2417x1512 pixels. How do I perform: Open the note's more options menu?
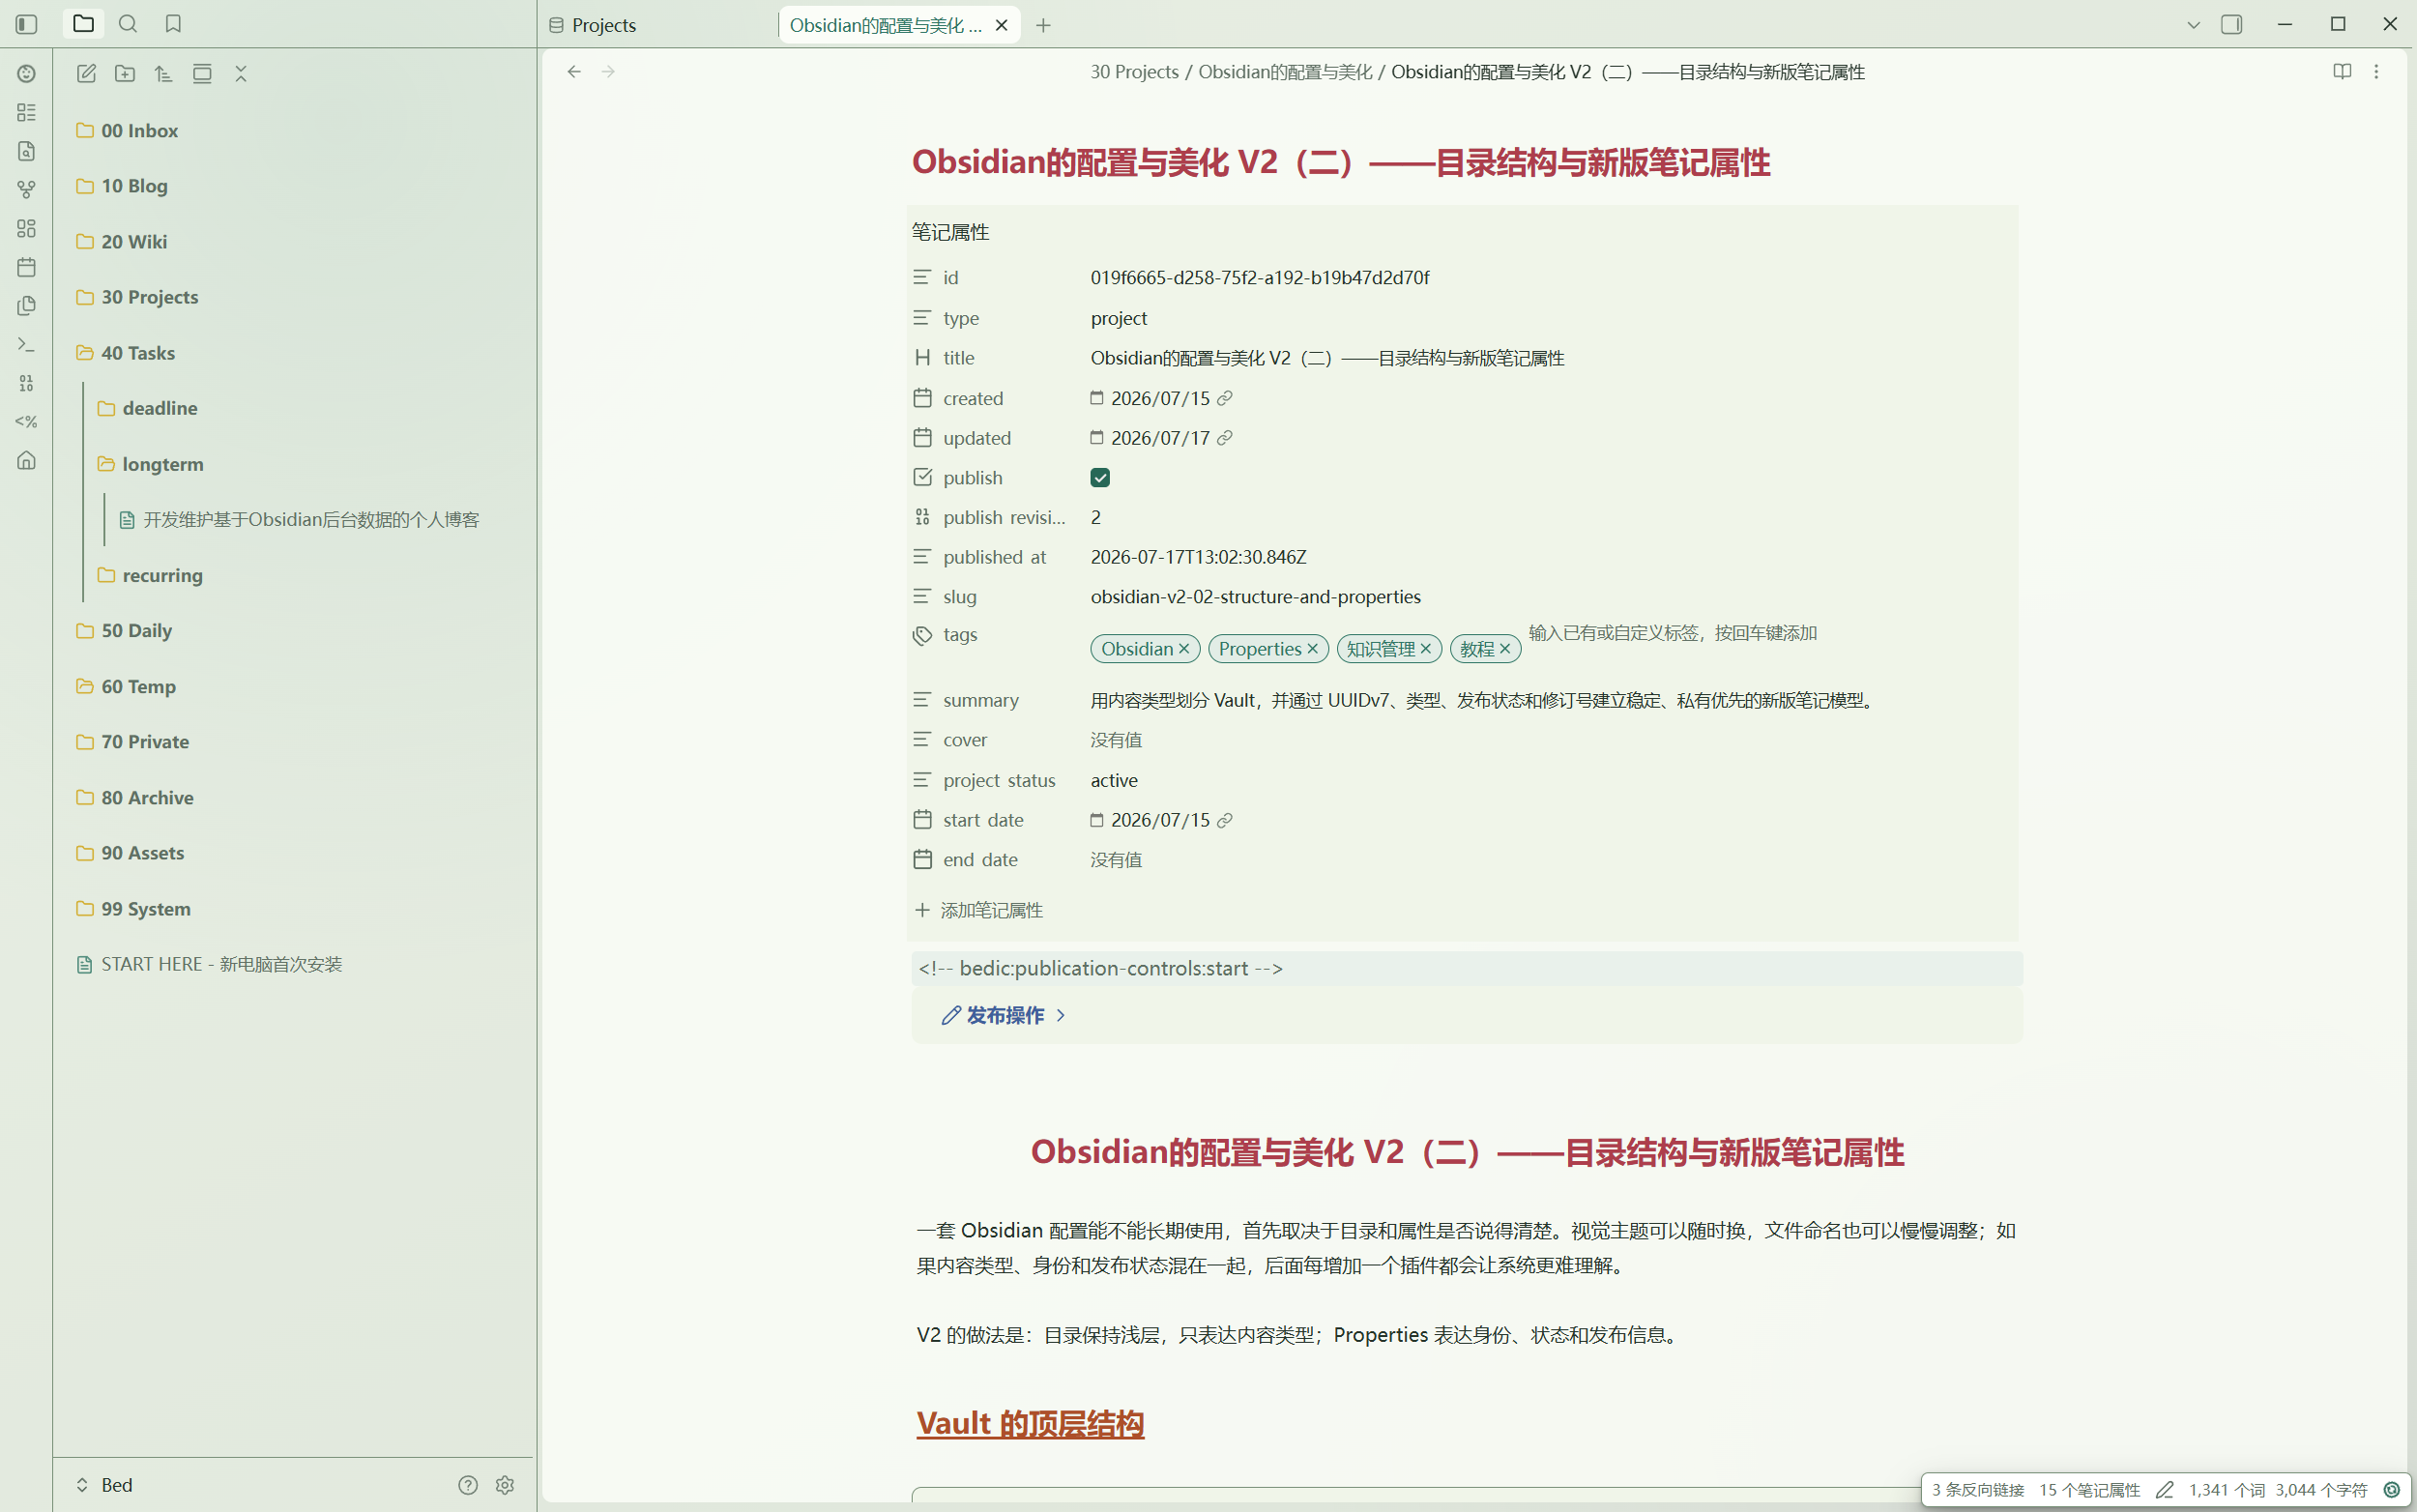[x=2376, y=72]
